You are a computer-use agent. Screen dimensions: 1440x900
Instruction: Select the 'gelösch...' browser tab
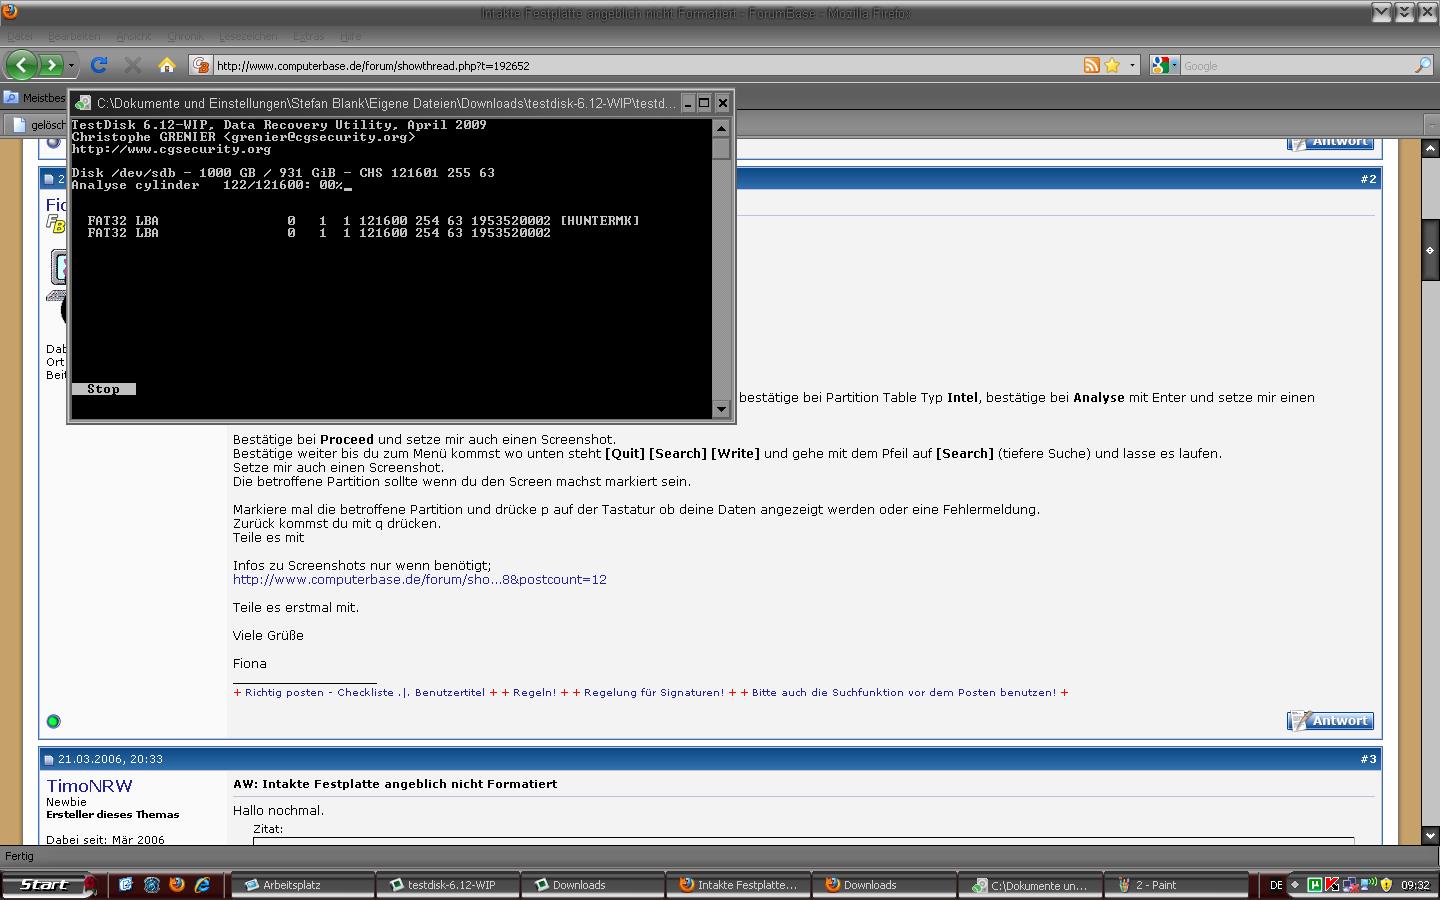(x=36, y=125)
